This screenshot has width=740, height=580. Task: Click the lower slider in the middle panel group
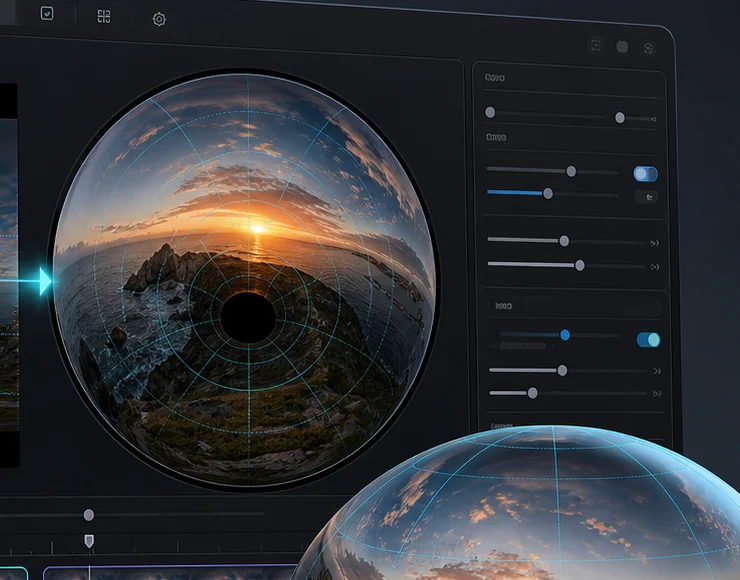tap(566, 265)
